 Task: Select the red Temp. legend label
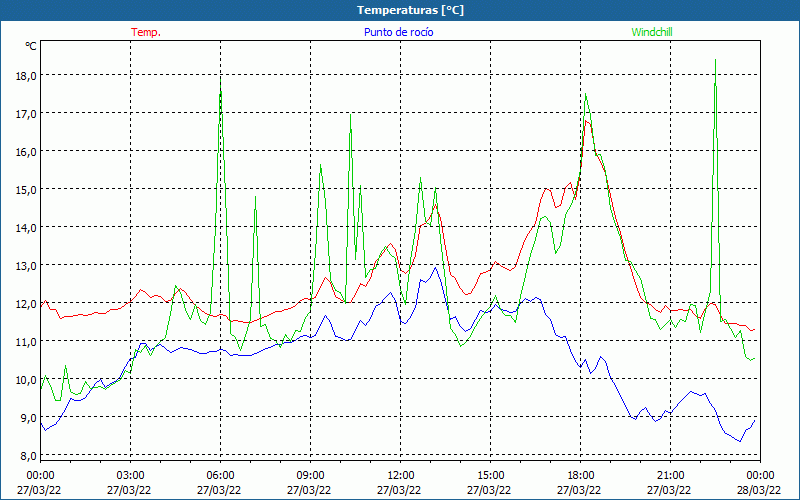click(x=146, y=32)
